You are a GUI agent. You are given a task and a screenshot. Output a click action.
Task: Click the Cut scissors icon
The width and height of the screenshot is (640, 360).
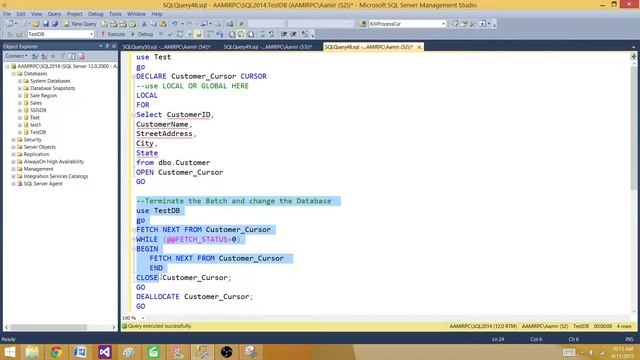(x=144, y=24)
